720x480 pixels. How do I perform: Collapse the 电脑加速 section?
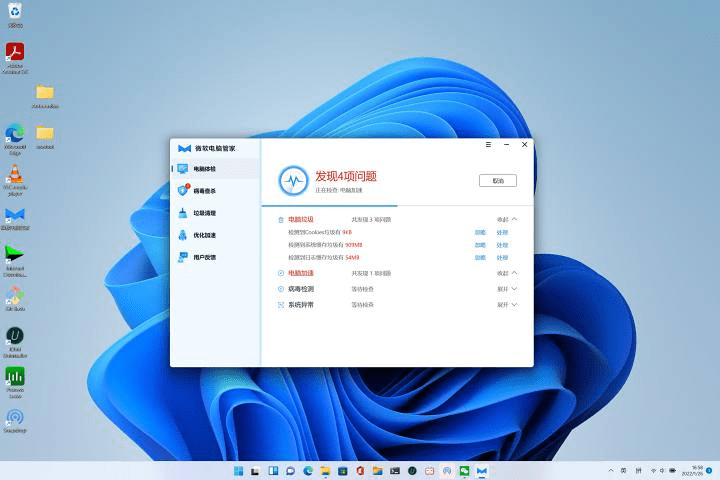pyautogui.click(x=507, y=273)
